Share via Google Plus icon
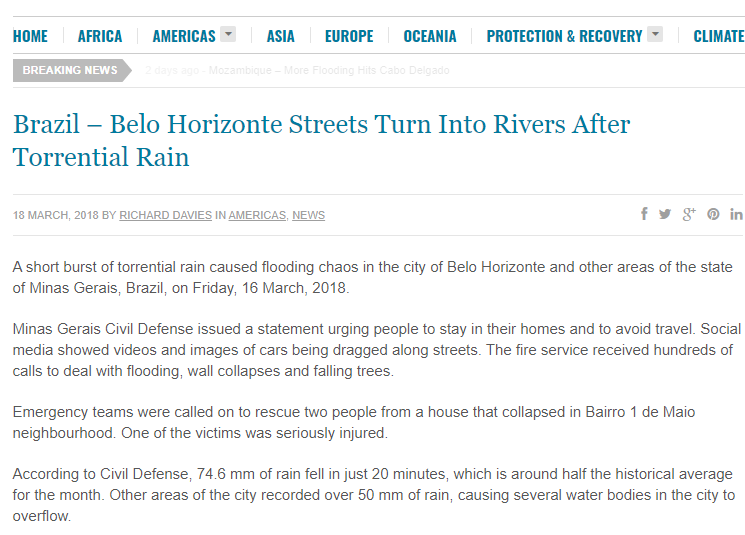745x535 pixels. point(689,214)
